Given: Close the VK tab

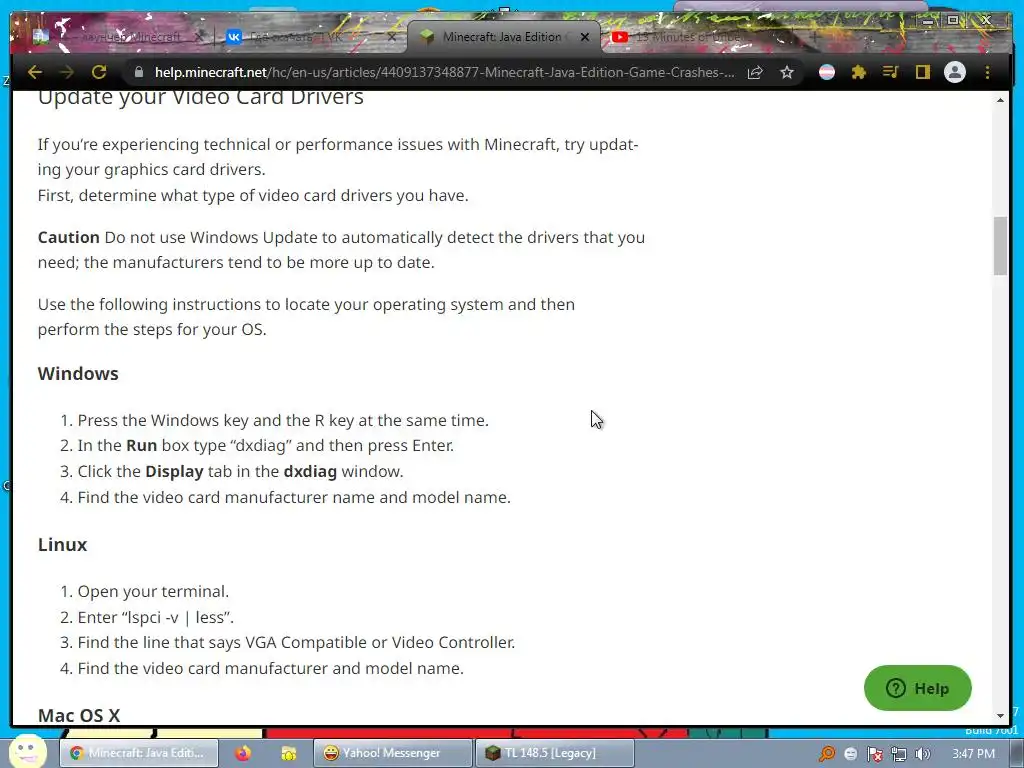Looking at the screenshot, I should point(391,37).
